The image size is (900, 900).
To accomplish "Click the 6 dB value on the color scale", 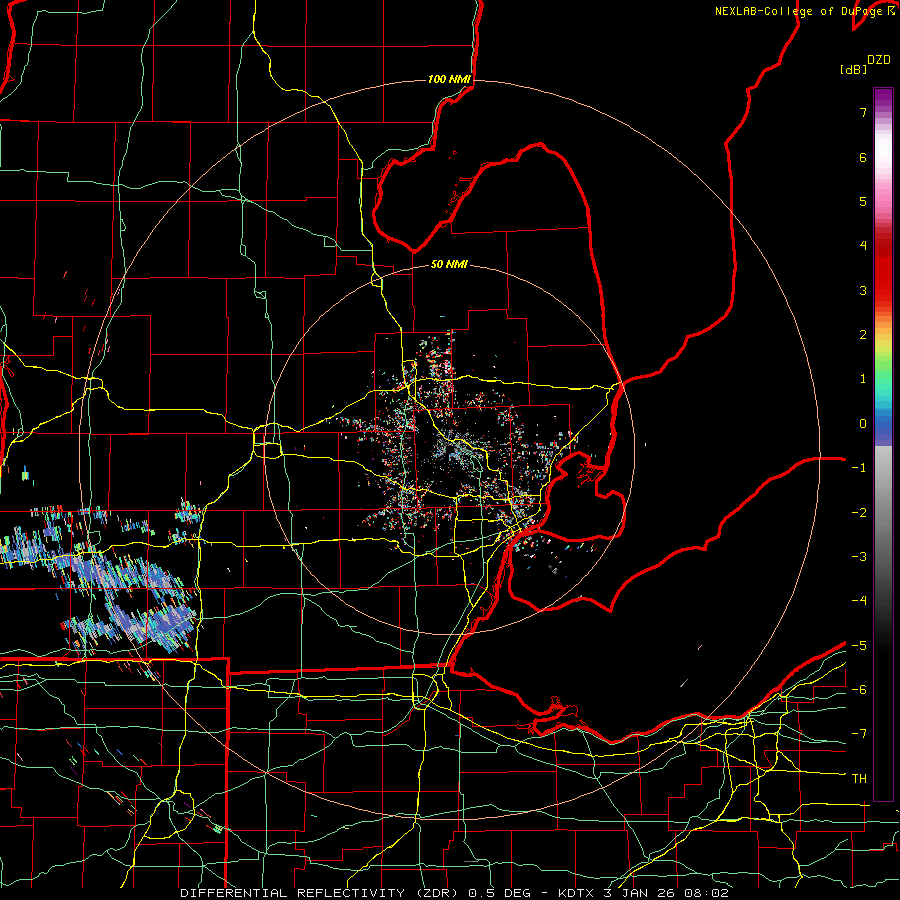I will point(863,157).
